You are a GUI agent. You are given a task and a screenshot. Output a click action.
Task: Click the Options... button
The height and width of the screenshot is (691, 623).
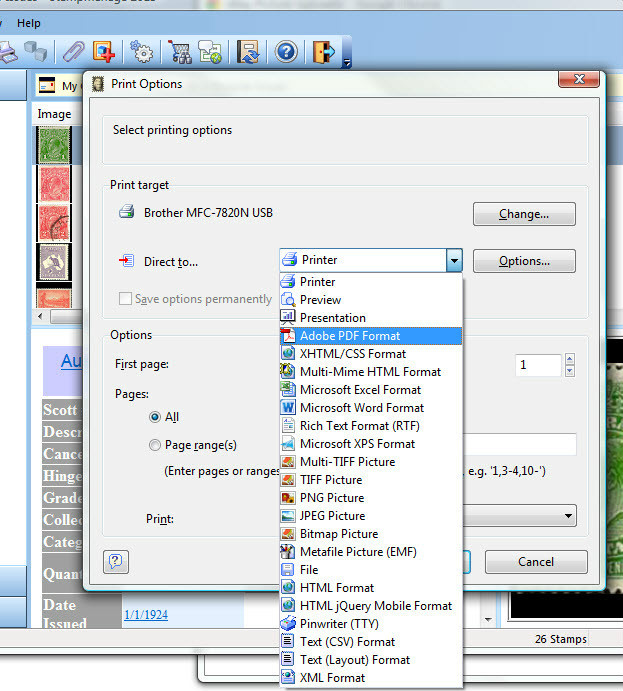524,261
